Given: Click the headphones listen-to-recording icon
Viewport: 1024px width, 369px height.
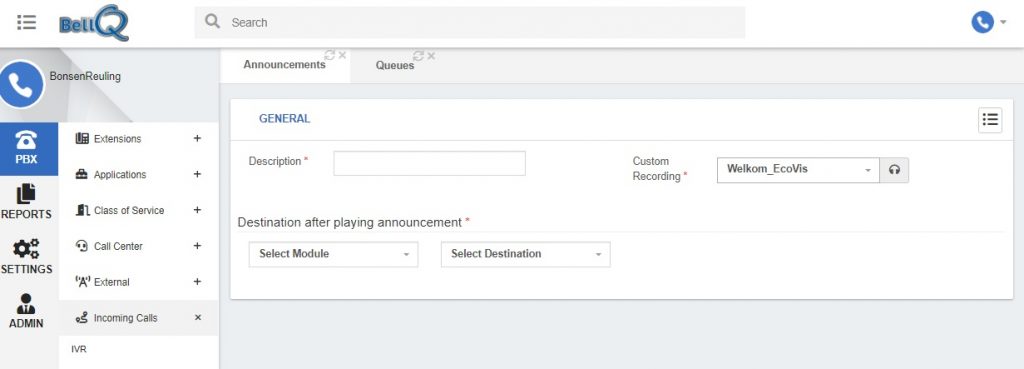Looking at the screenshot, I should [x=894, y=170].
